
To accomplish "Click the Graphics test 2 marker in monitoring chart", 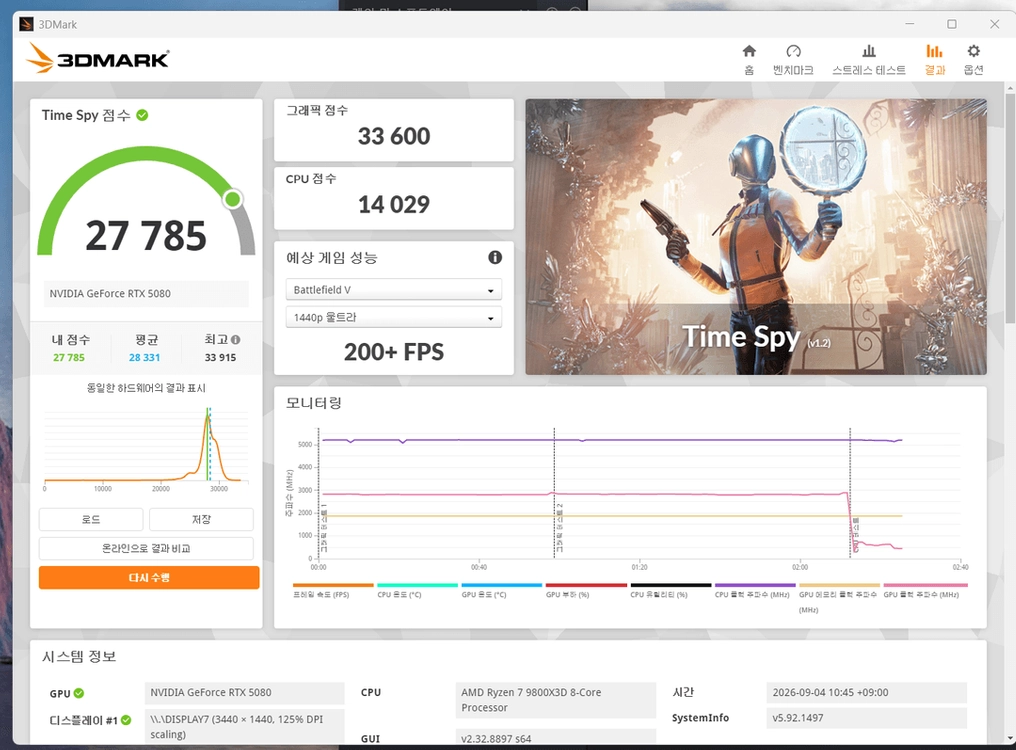I will pyautogui.click(x=559, y=526).
